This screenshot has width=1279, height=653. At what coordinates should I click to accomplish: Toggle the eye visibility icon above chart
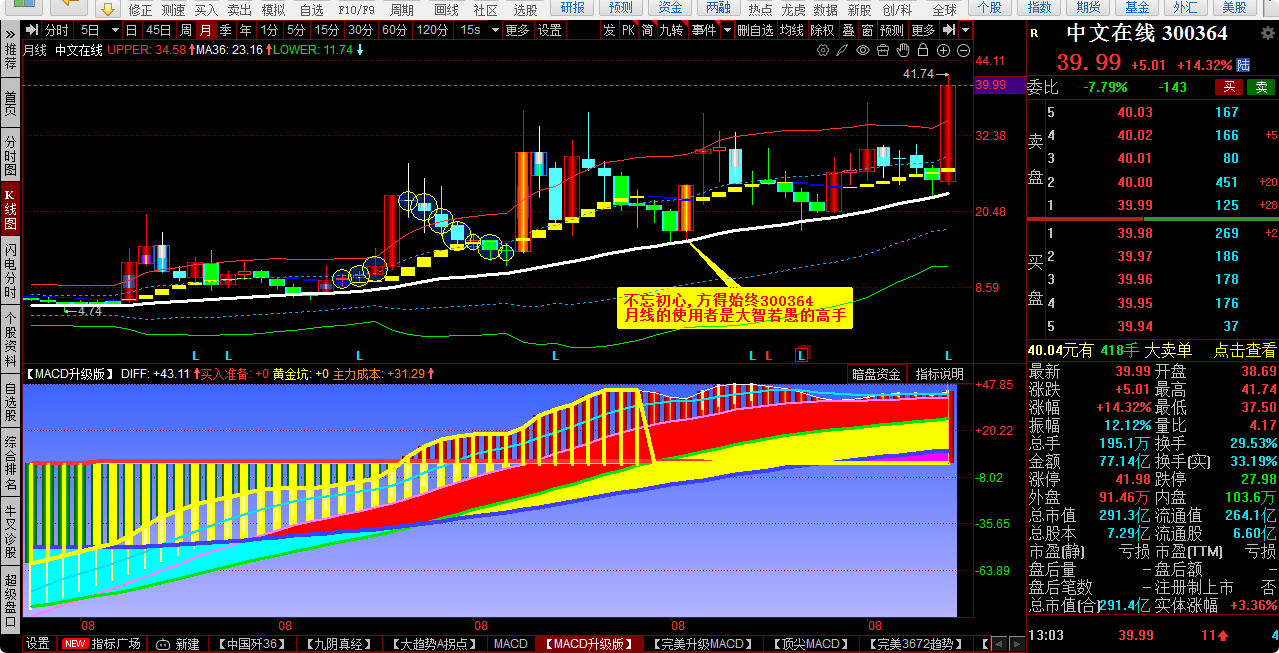863,50
